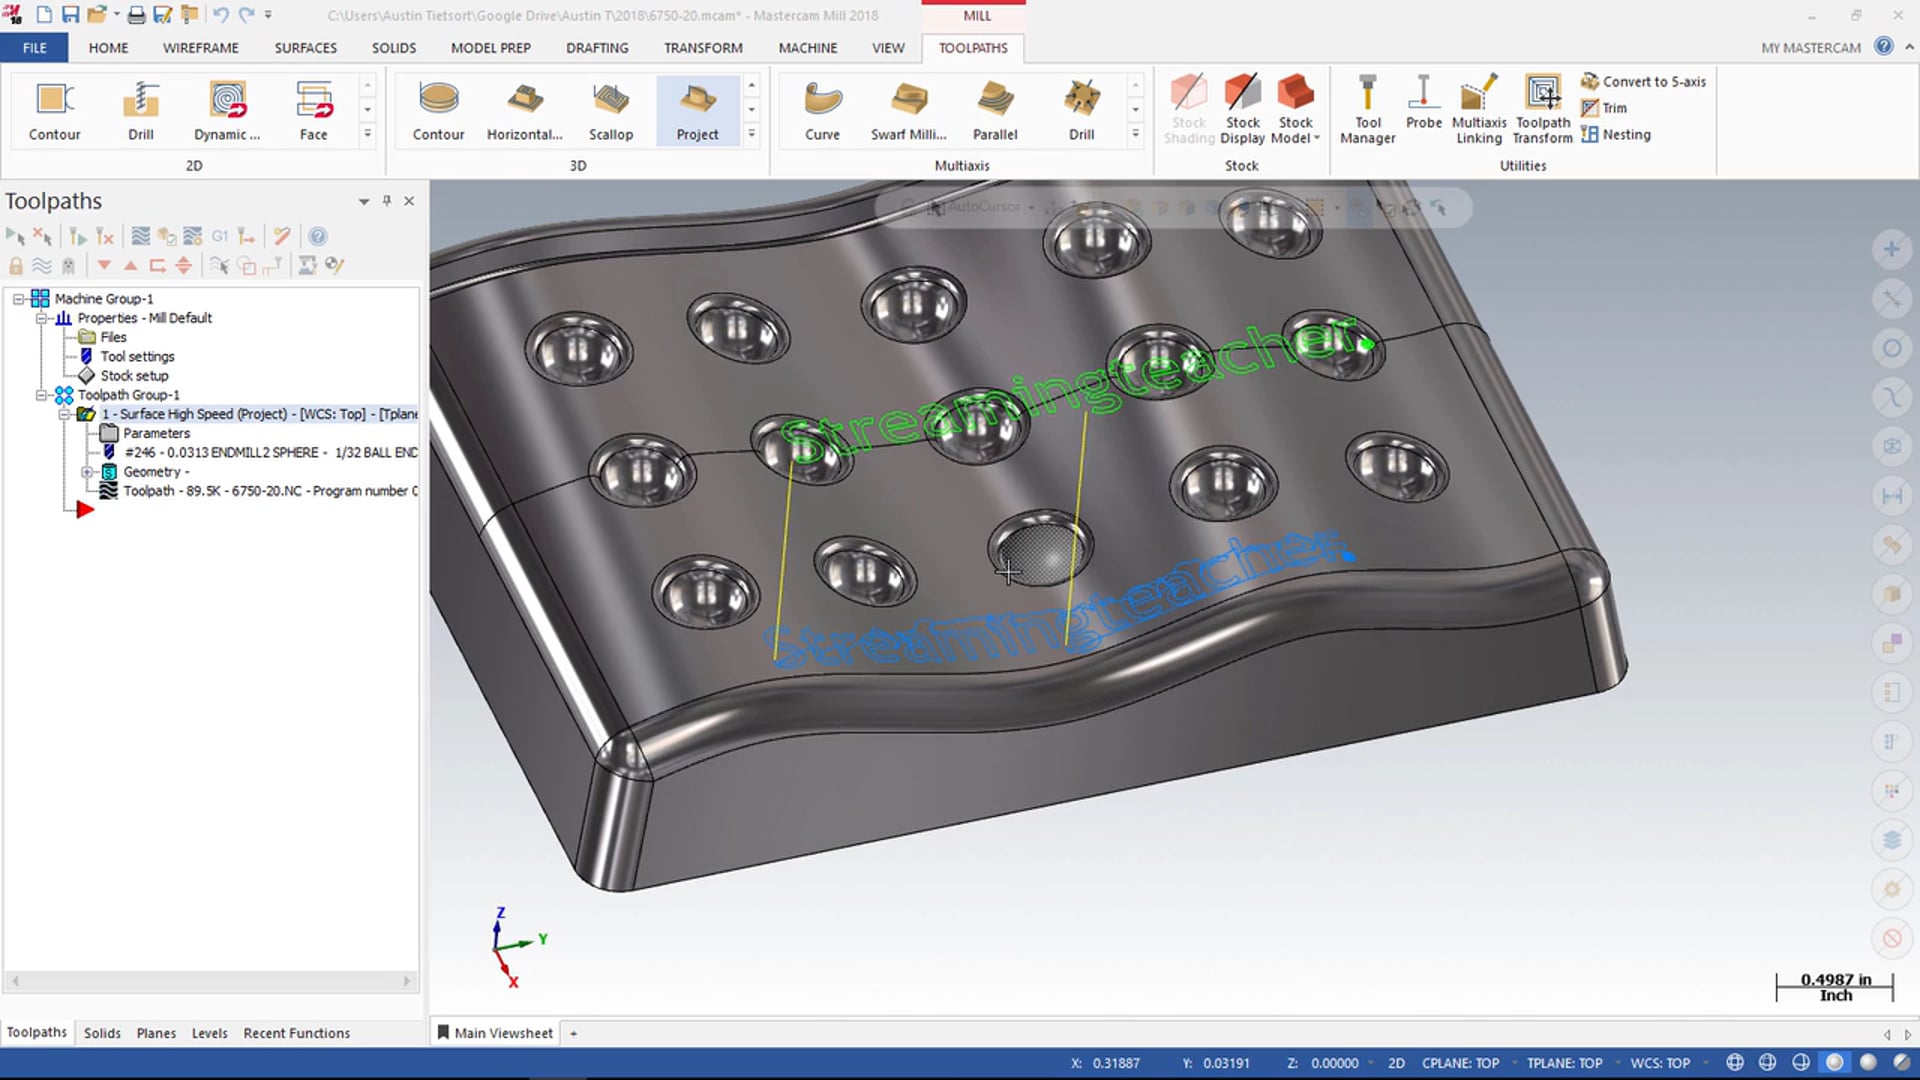This screenshot has width=1920, height=1080.
Task: Open the SURFACES ribbon tab
Action: point(306,47)
